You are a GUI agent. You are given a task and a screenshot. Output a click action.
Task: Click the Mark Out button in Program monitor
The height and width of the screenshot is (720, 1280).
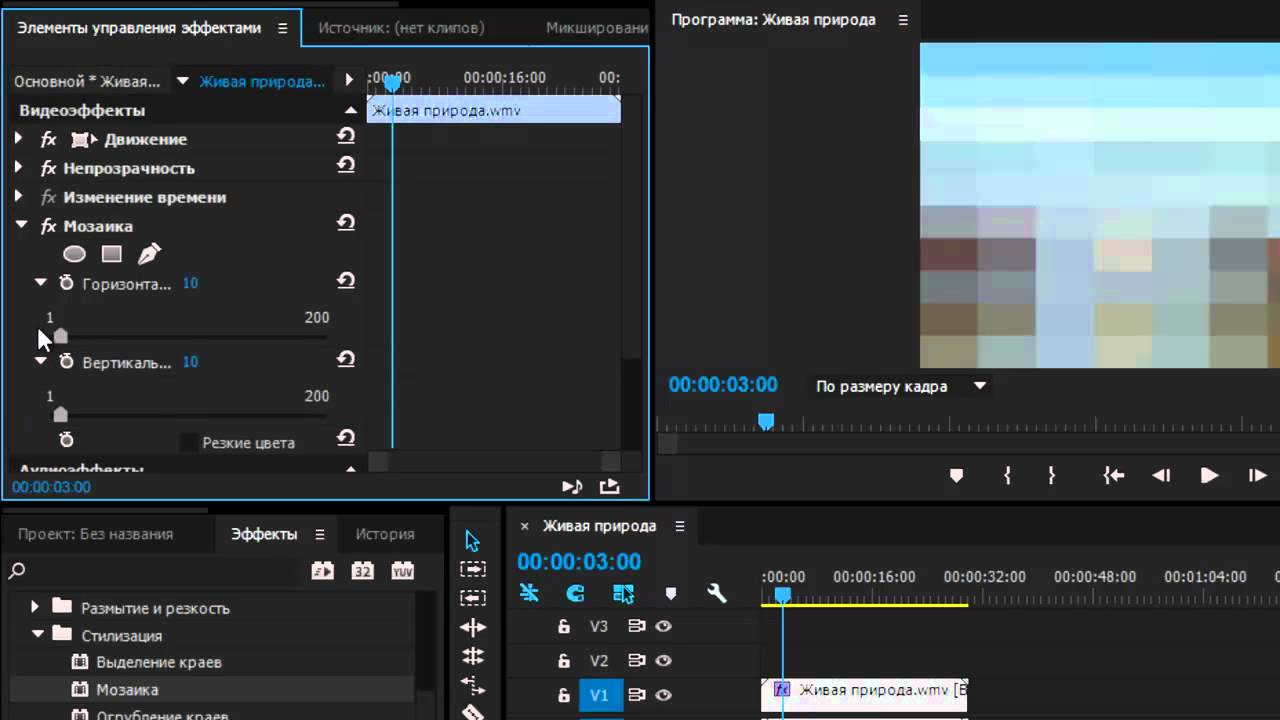pyautogui.click(x=1051, y=476)
